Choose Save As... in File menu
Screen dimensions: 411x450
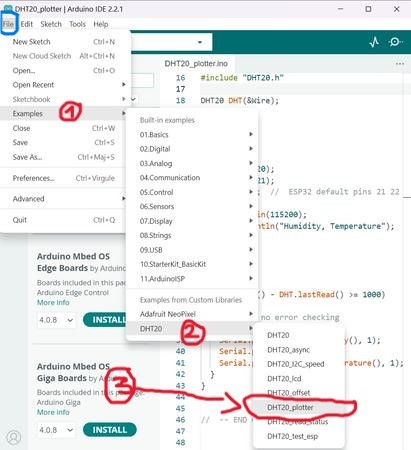(x=63, y=157)
